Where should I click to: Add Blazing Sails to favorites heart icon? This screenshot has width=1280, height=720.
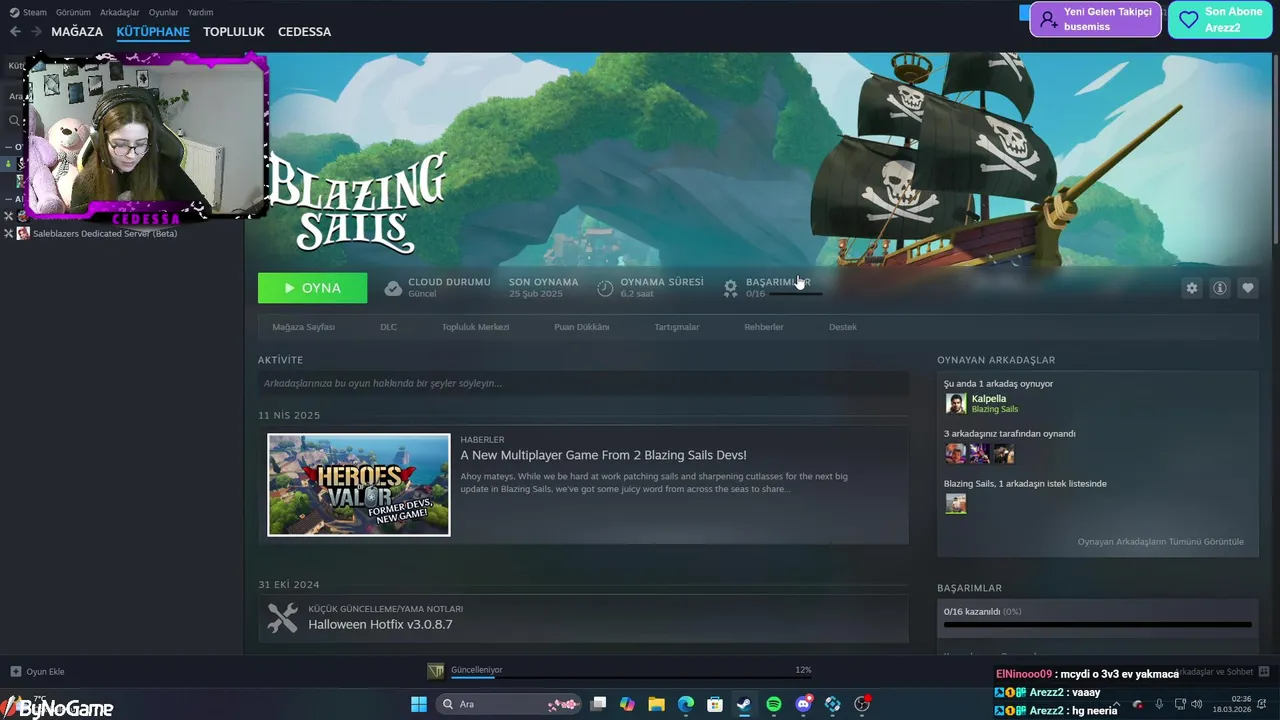pos(1247,288)
